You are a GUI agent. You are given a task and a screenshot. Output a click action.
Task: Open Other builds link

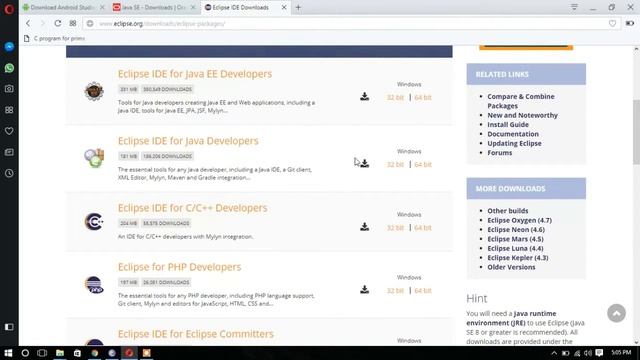click(x=508, y=211)
